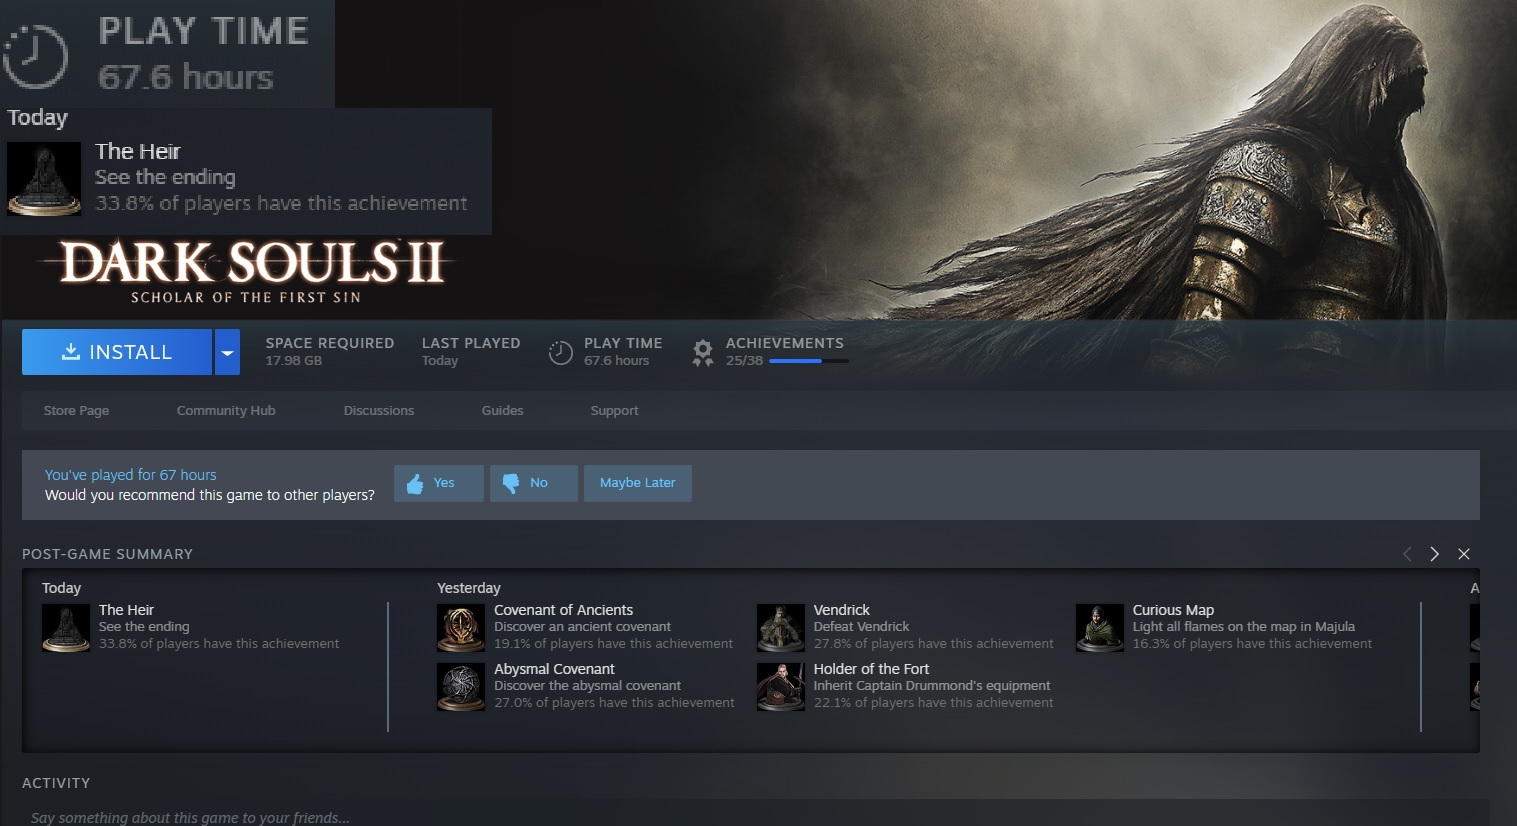Click No to not recommend game
The width and height of the screenshot is (1517, 826).
click(x=534, y=483)
